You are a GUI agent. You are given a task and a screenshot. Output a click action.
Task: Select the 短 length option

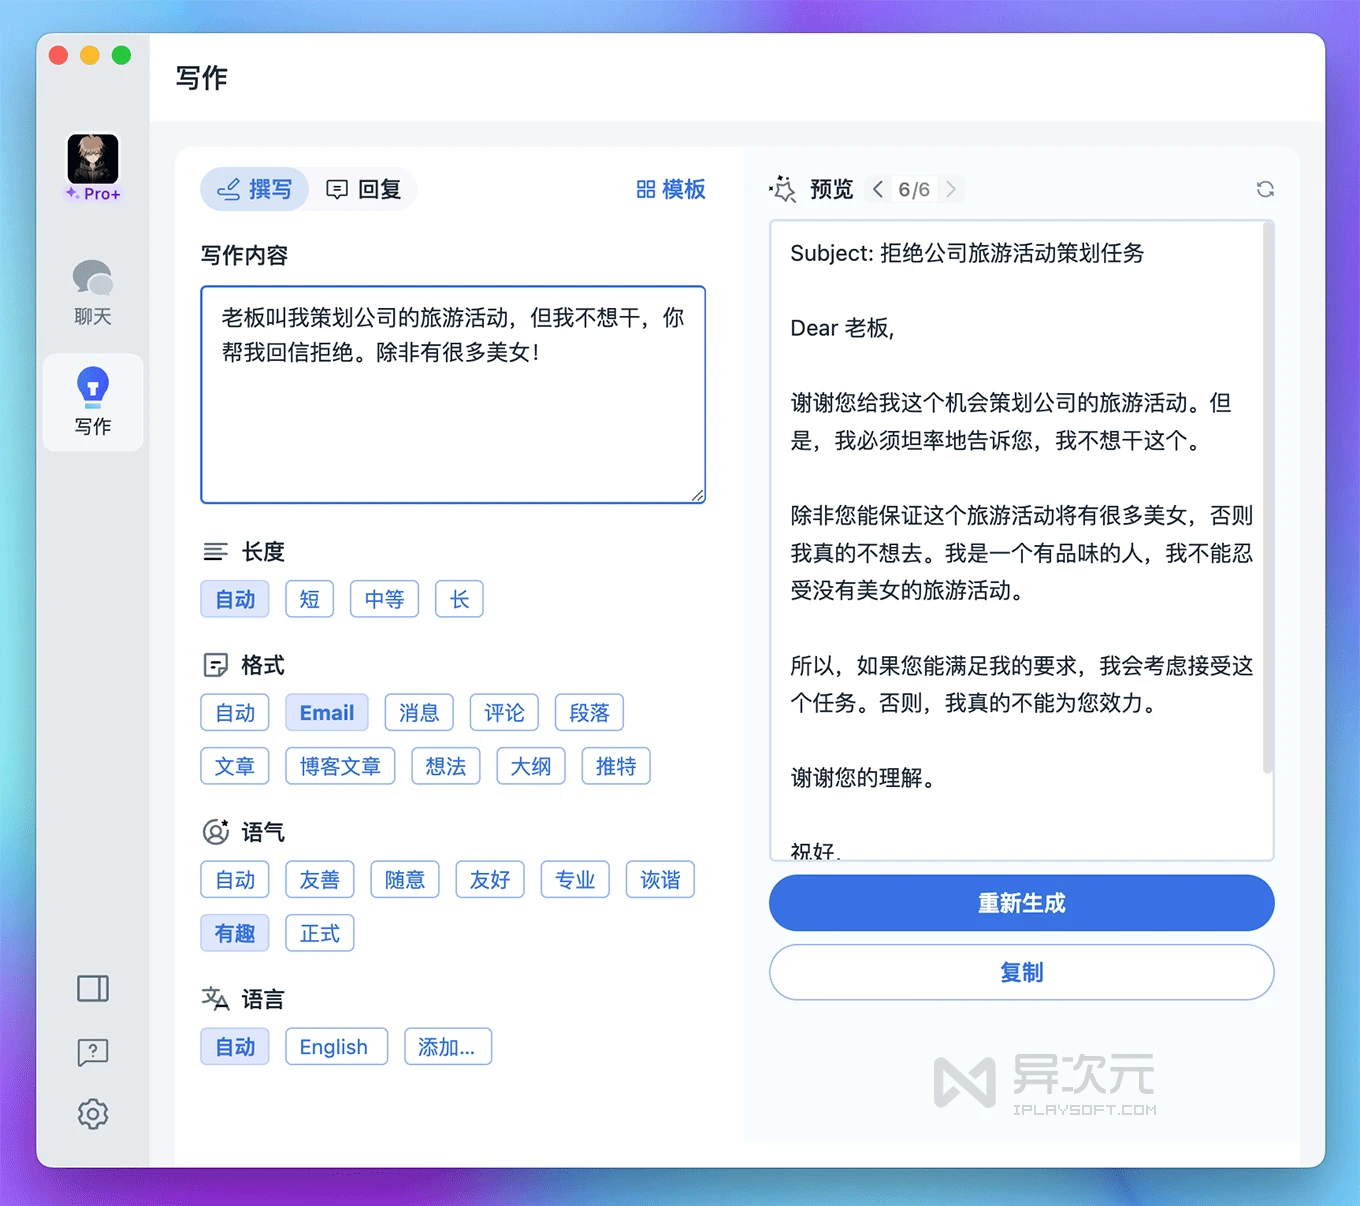pos(309,599)
